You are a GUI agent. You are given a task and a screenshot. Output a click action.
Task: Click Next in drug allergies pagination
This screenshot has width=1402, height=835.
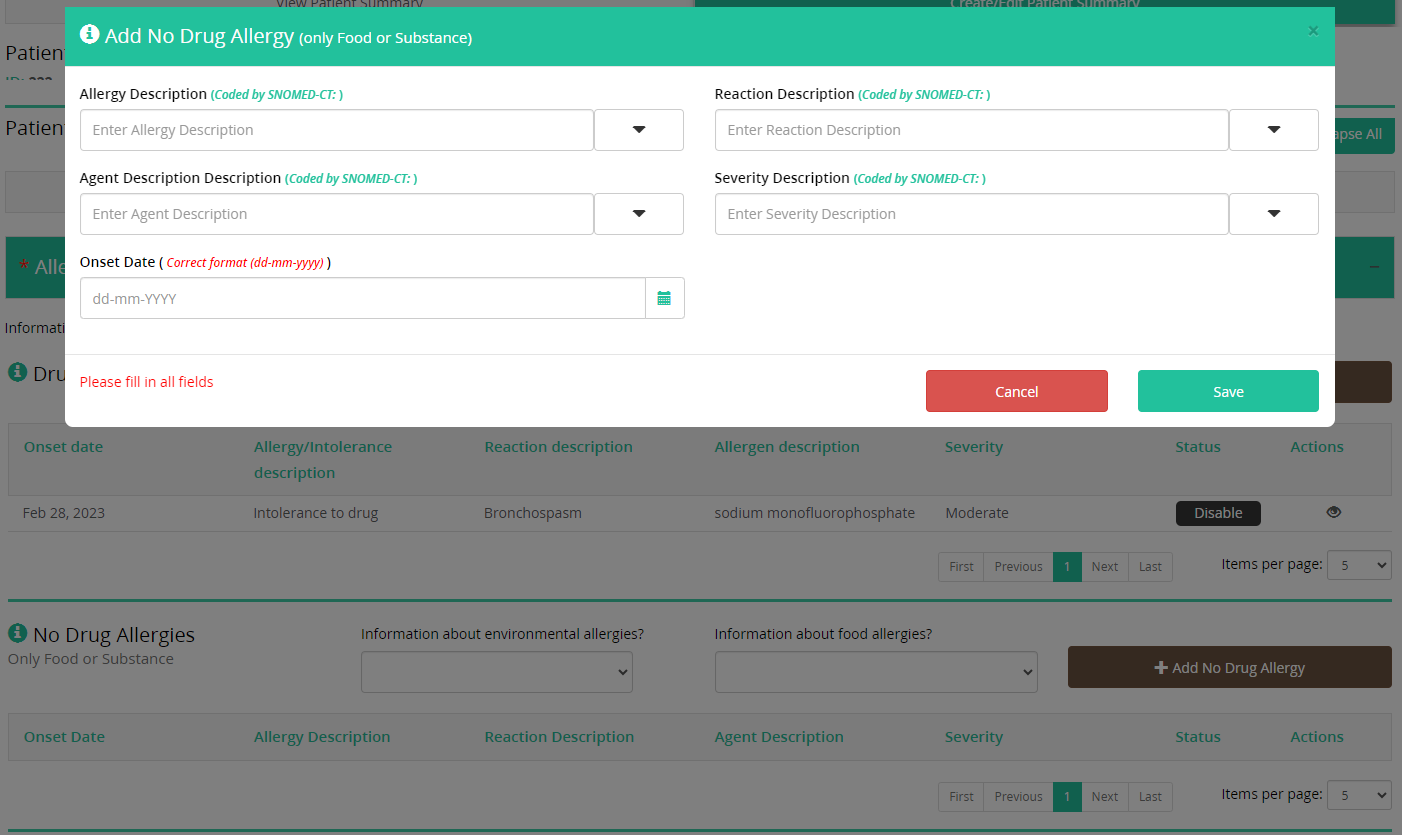(1104, 567)
